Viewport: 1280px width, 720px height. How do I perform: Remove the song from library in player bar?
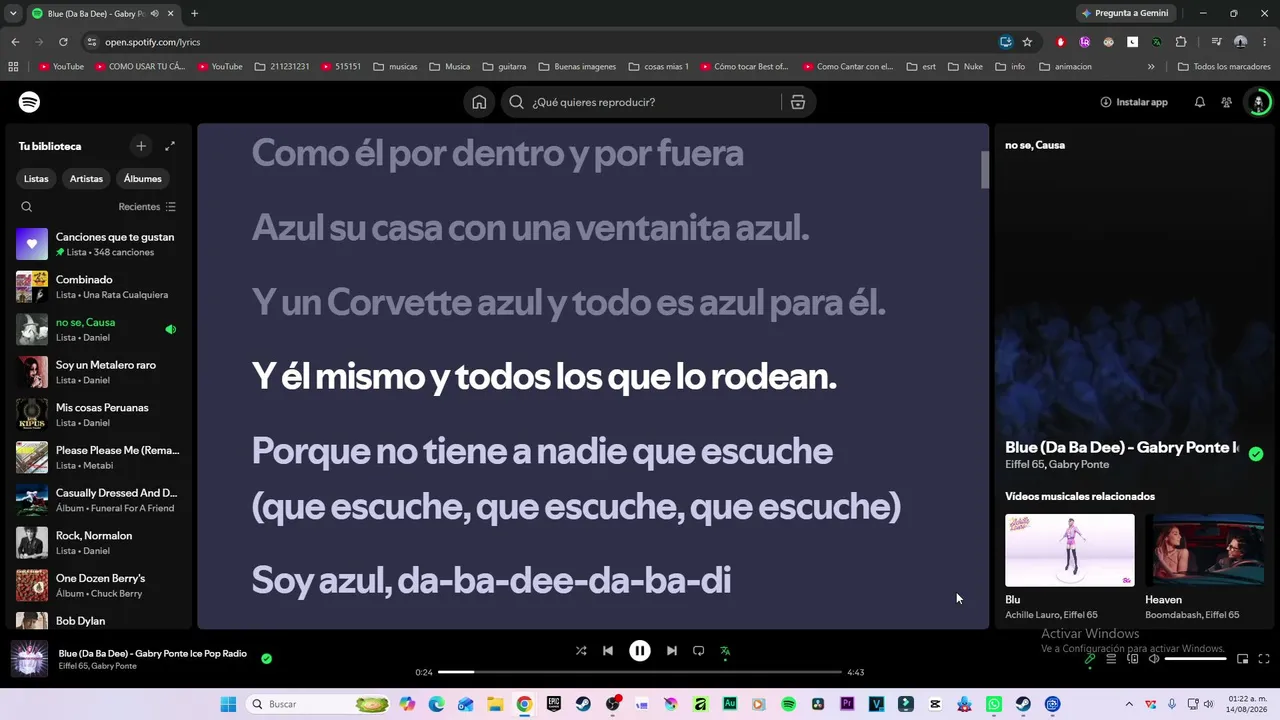click(x=266, y=659)
